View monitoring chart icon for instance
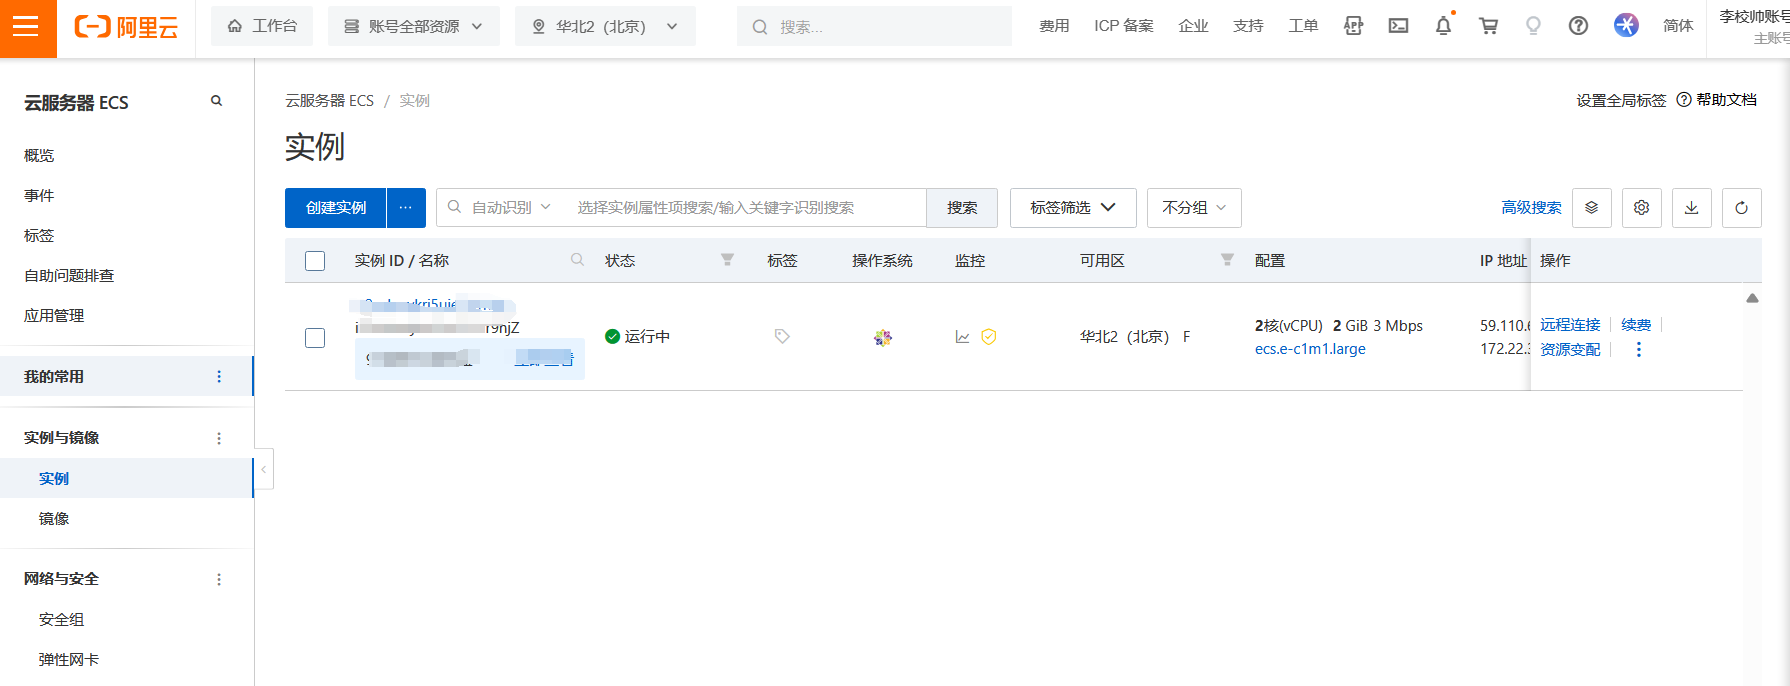Screen dimensions: 1790x686 click(962, 337)
